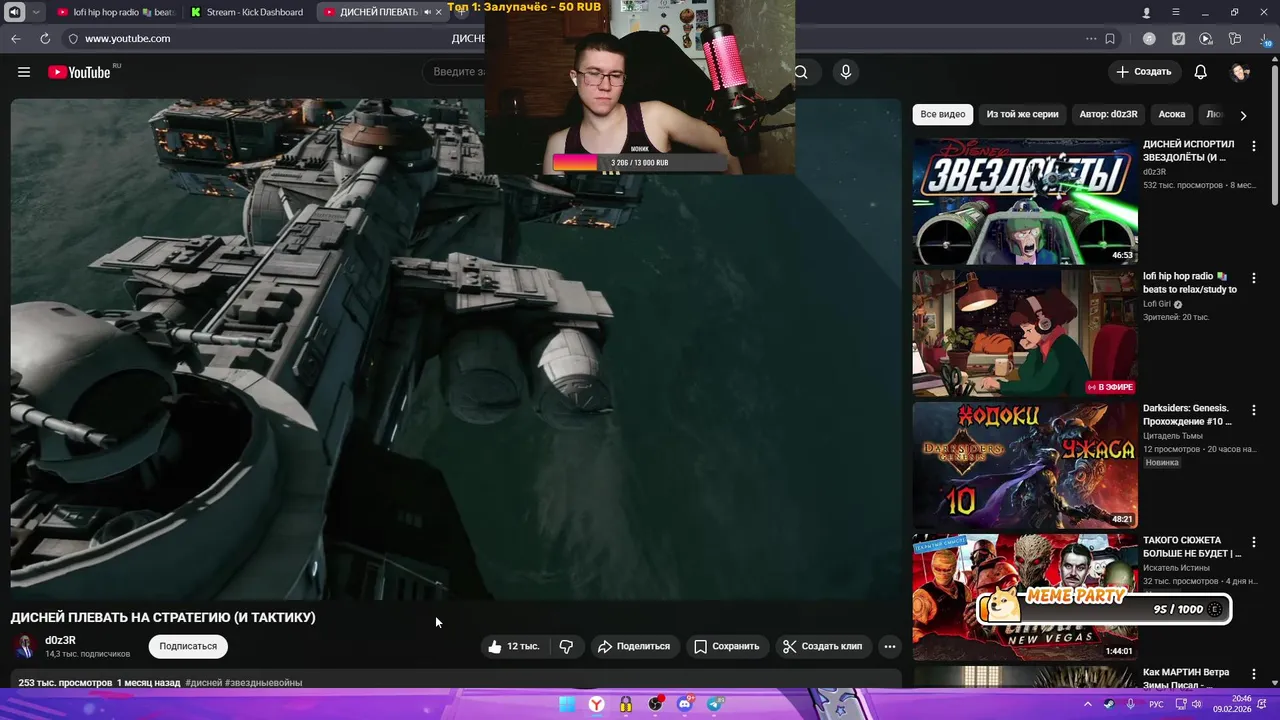The height and width of the screenshot is (720, 1280).
Task: Open the YouTube hamburger guide menu
Action: click(24, 72)
